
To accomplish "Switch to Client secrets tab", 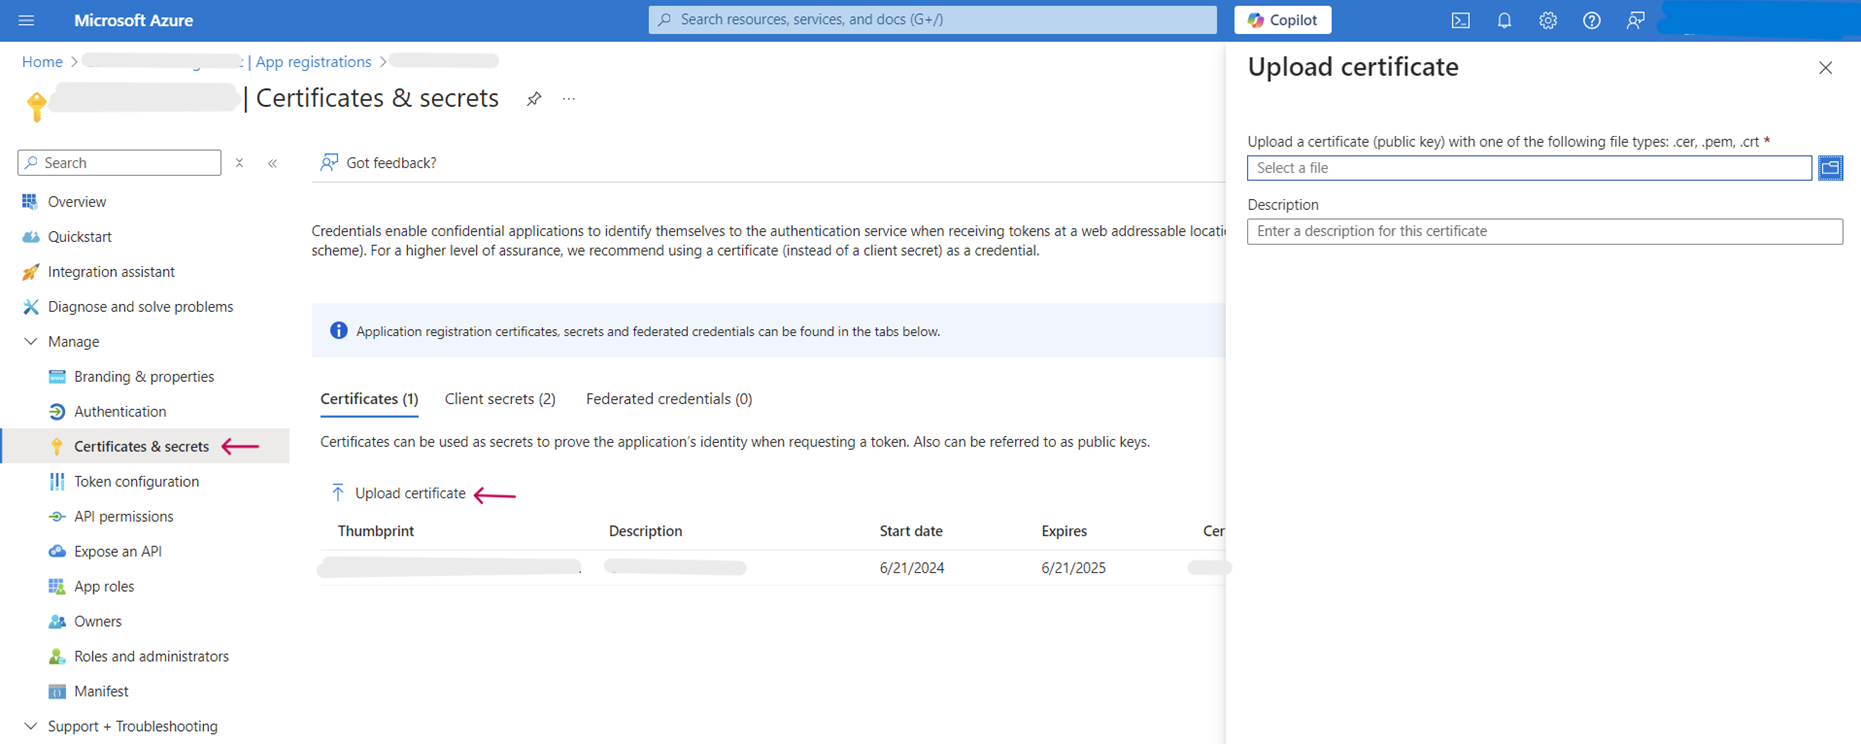I will point(500,399).
